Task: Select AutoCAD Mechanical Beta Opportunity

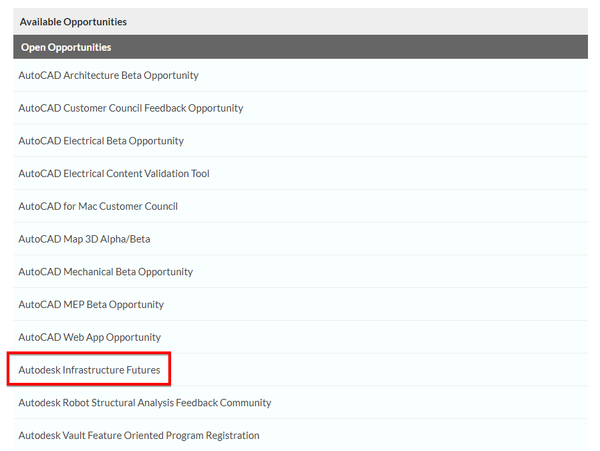Action: [x=106, y=272]
